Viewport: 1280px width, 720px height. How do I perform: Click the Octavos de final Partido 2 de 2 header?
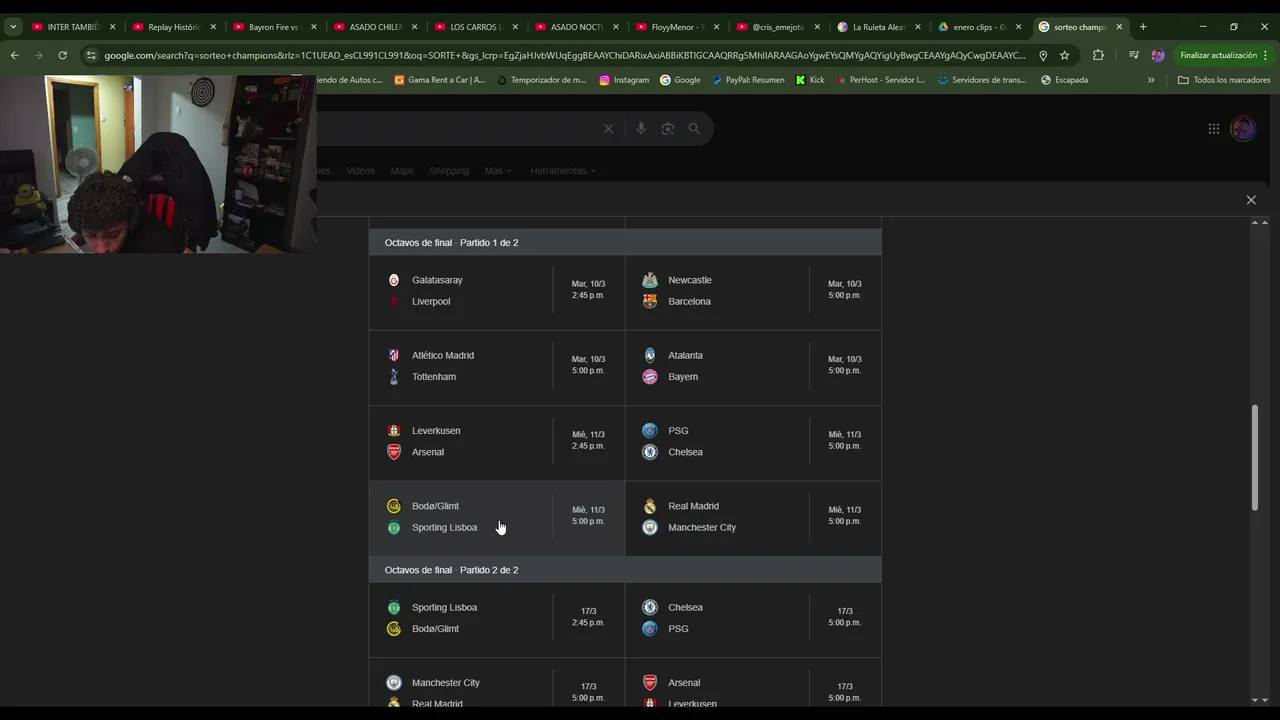pos(625,570)
